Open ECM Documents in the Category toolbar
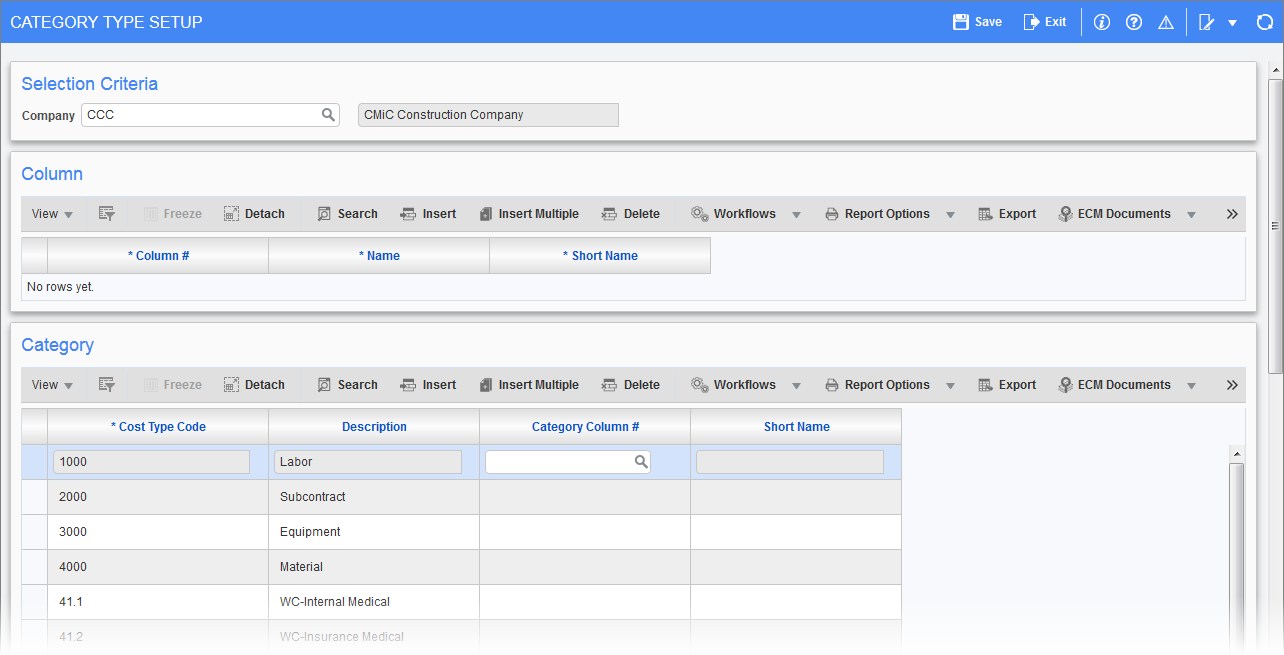The height and width of the screenshot is (655, 1284). point(1114,384)
